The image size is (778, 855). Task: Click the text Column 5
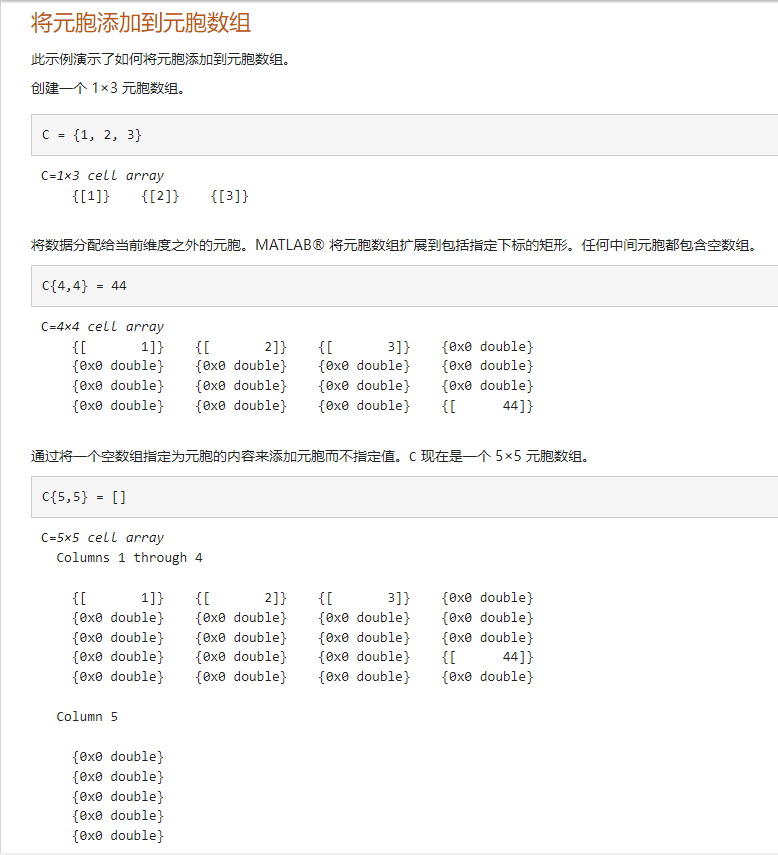coord(87,716)
